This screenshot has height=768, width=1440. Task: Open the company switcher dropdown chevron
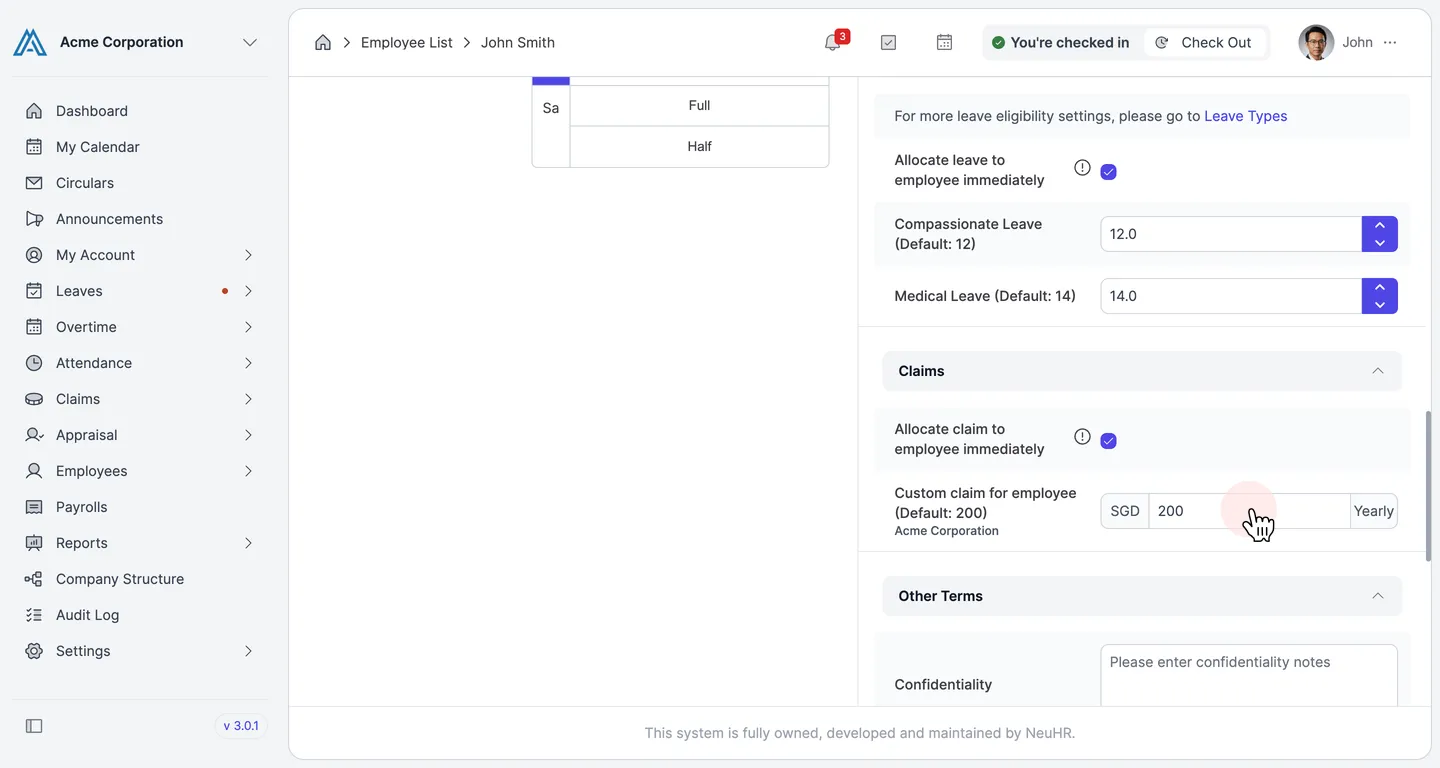pyautogui.click(x=250, y=42)
